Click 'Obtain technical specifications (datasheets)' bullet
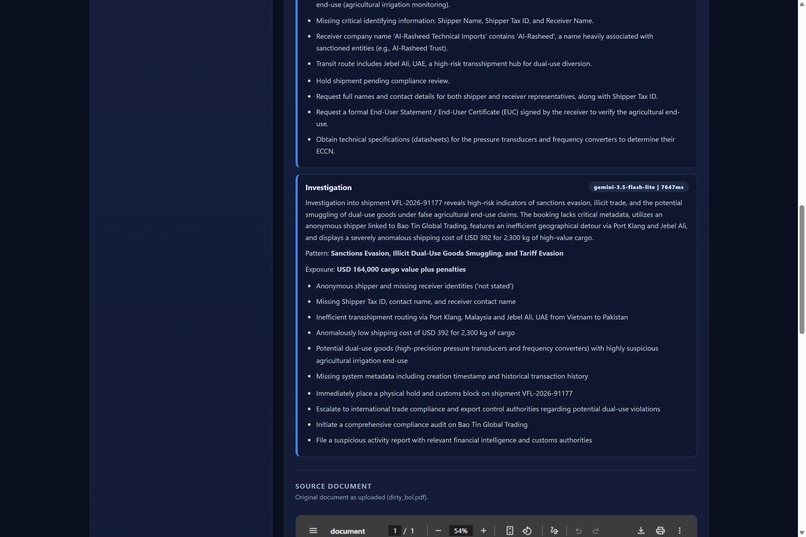 [x=495, y=145]
